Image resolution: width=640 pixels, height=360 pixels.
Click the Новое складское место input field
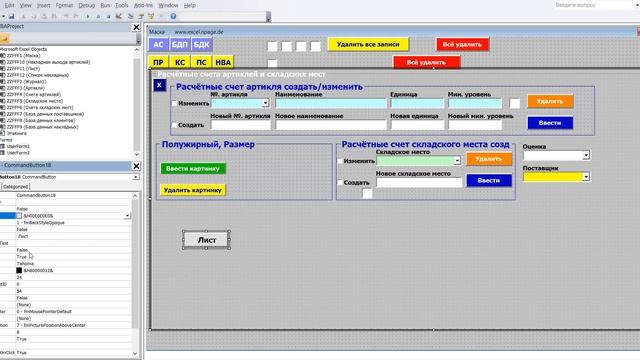click(x=419, y=182)
